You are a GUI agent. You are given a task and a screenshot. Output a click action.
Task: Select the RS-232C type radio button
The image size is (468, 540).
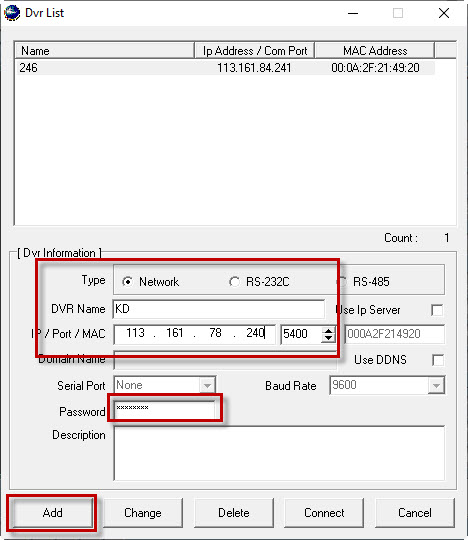pos(234,282)
